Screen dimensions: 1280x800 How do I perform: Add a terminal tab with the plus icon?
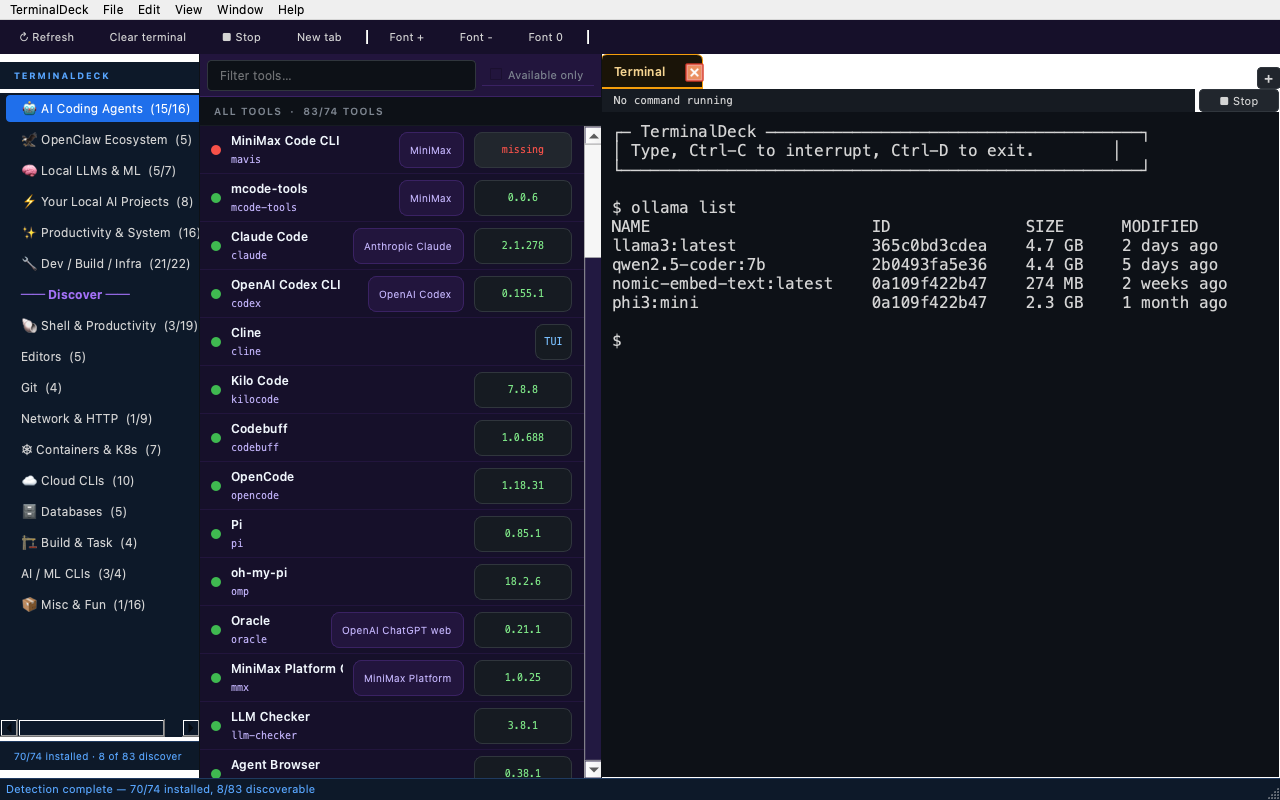click(x=1268, y=78)
